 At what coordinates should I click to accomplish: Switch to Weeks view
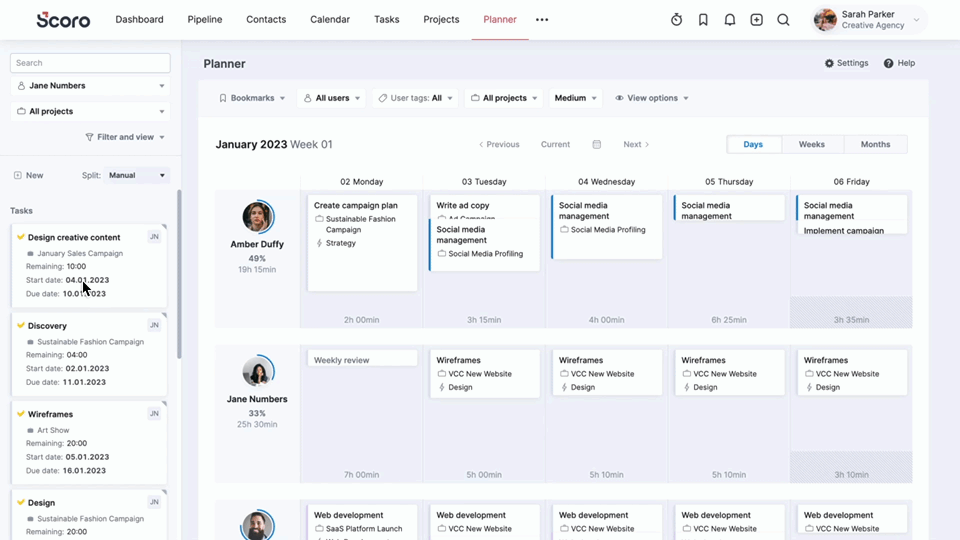pos(811,144)
